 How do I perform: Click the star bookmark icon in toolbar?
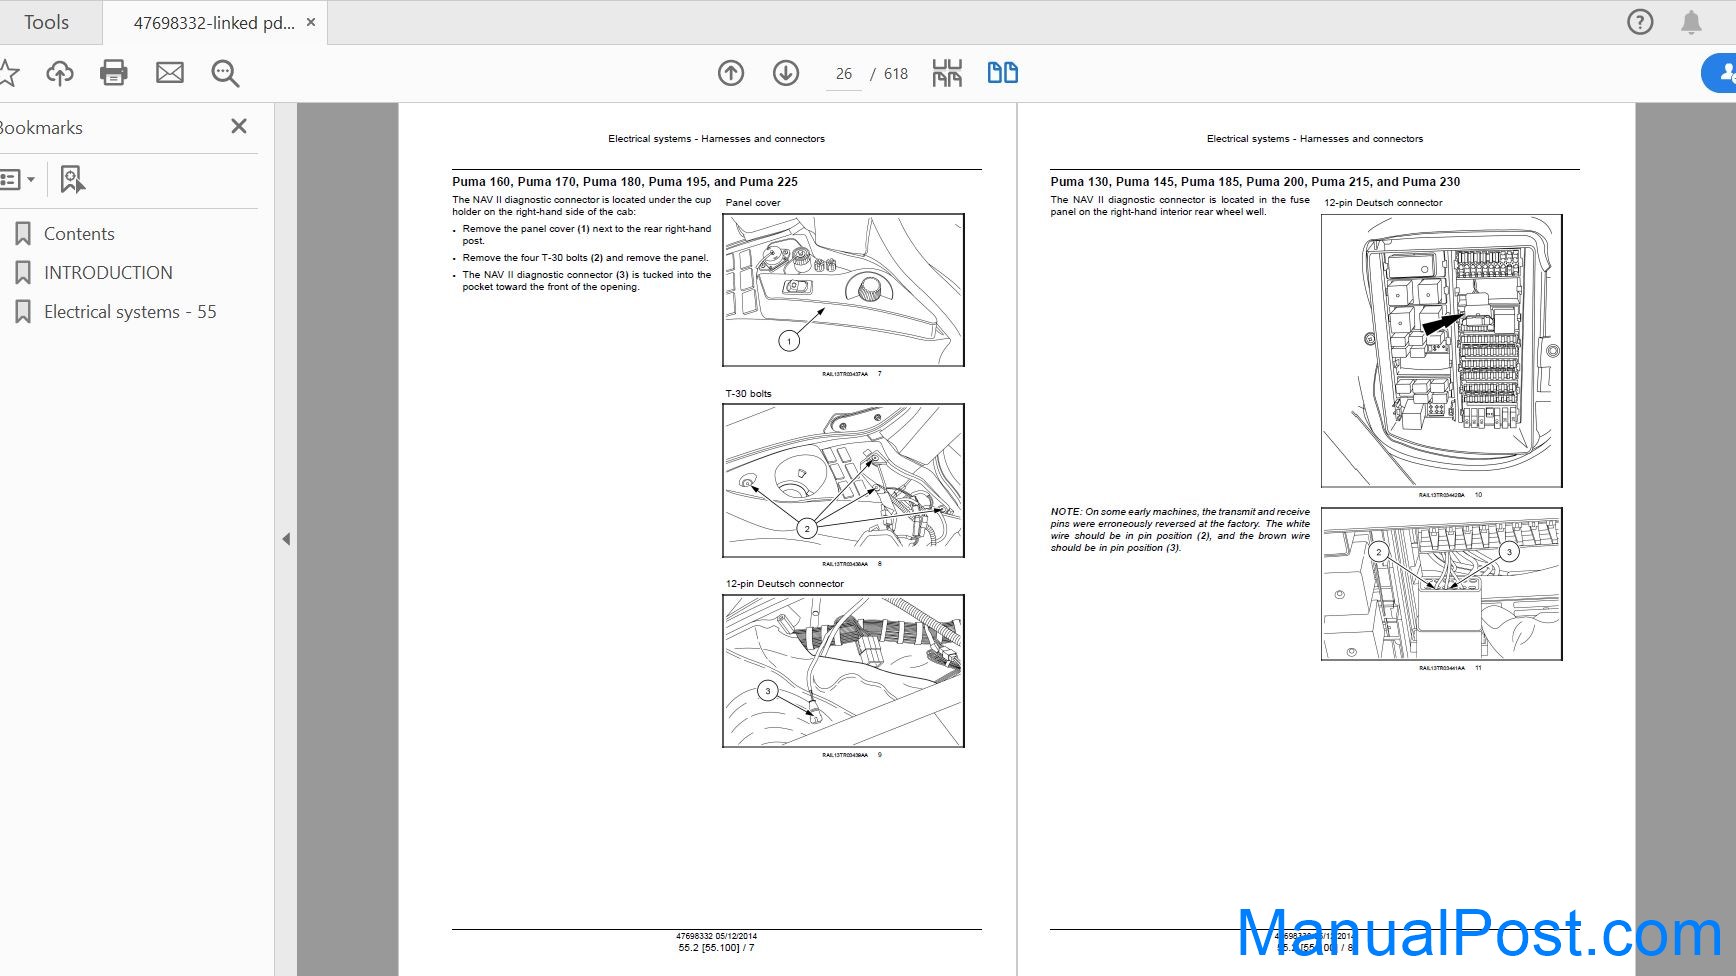pyautogui.click(x=8, y=72)
